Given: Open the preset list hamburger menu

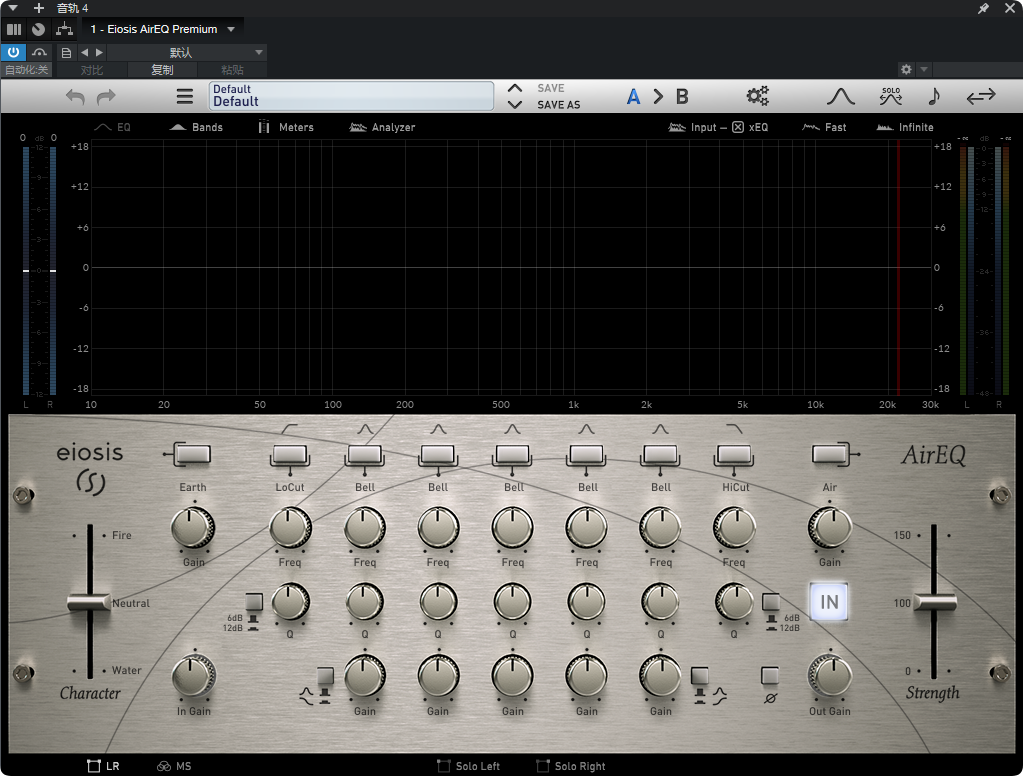Looking at the screenshot, I should (x=185, y=97).
